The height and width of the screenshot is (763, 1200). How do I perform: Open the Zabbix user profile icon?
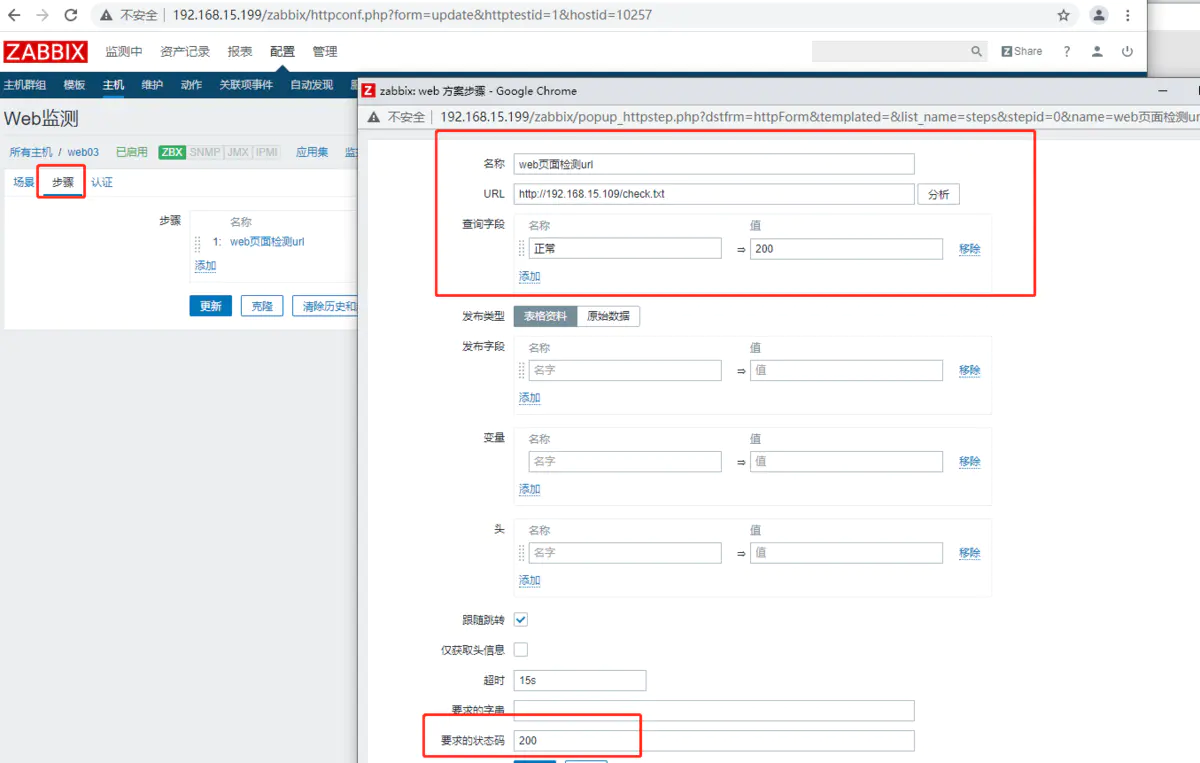(x=1097, y=51)
